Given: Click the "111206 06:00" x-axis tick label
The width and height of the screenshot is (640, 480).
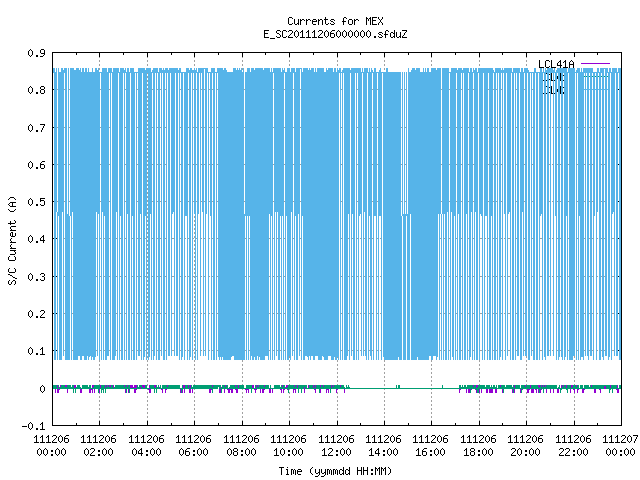Looking at the screenshot, I should (x=193, y=446).
